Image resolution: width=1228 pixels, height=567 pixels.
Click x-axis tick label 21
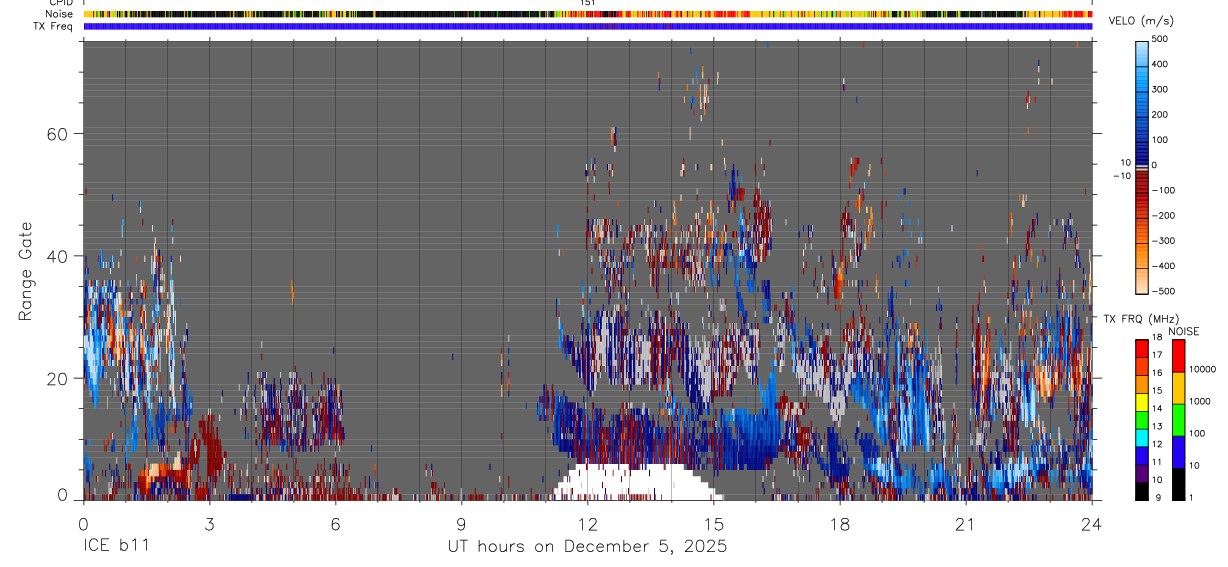(x=965, y=524)
